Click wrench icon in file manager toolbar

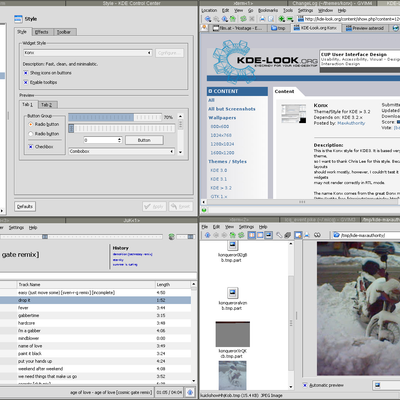(279, 235)
